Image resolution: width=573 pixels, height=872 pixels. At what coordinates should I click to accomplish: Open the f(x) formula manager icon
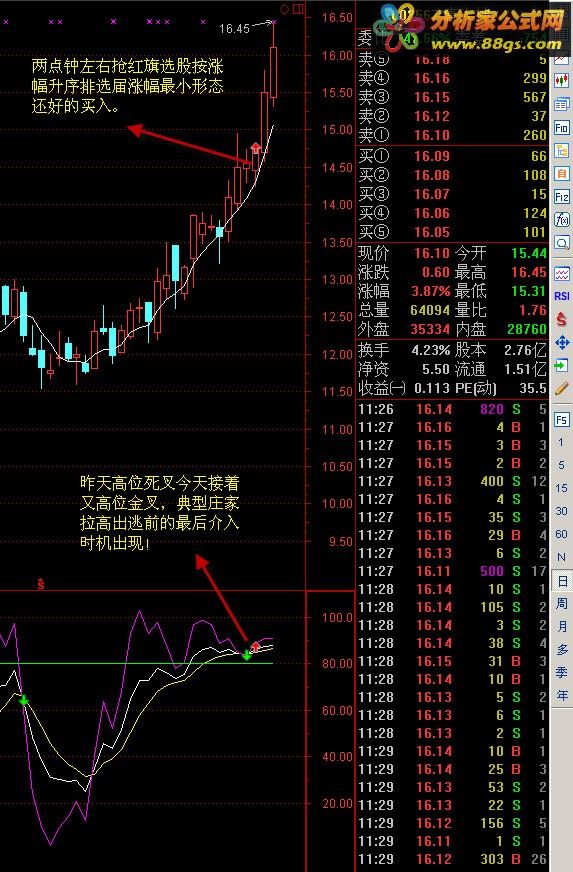coord(561,220)
